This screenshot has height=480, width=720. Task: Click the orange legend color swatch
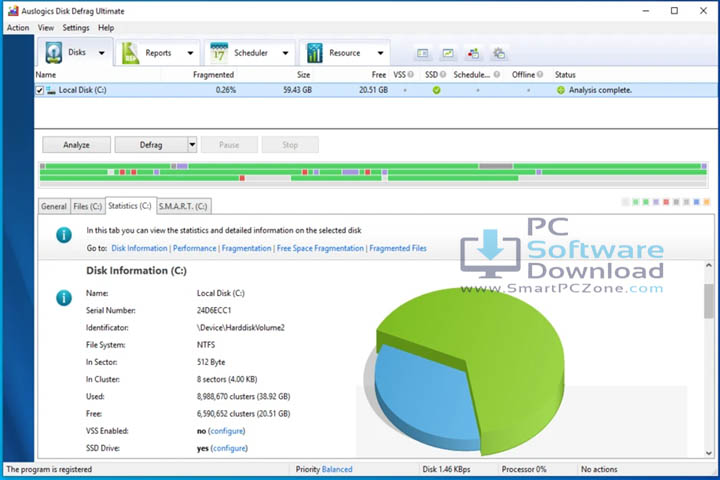pyautogui.click(x=707, y=202)
